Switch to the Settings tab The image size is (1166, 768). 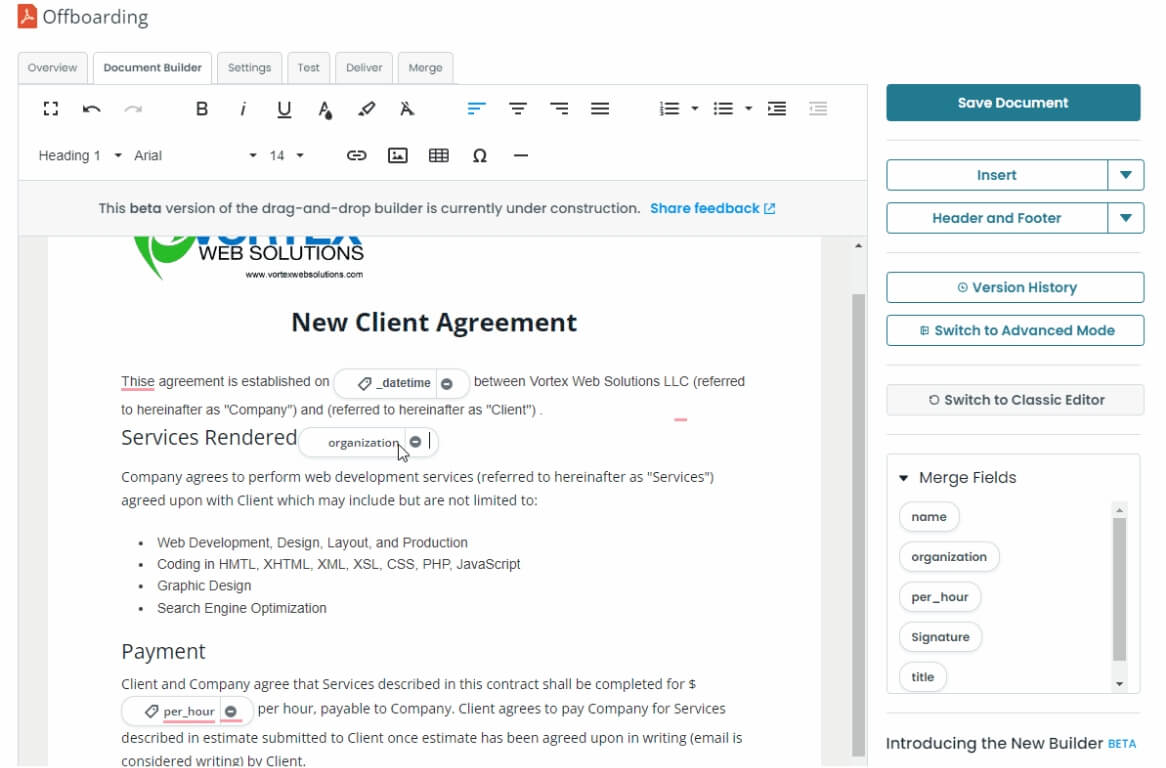(x=249, y=67)
